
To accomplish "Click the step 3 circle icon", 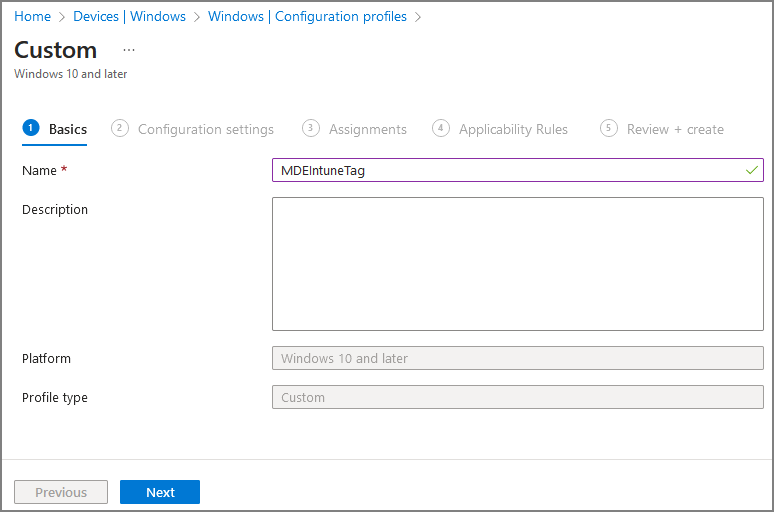I will 310,128.
